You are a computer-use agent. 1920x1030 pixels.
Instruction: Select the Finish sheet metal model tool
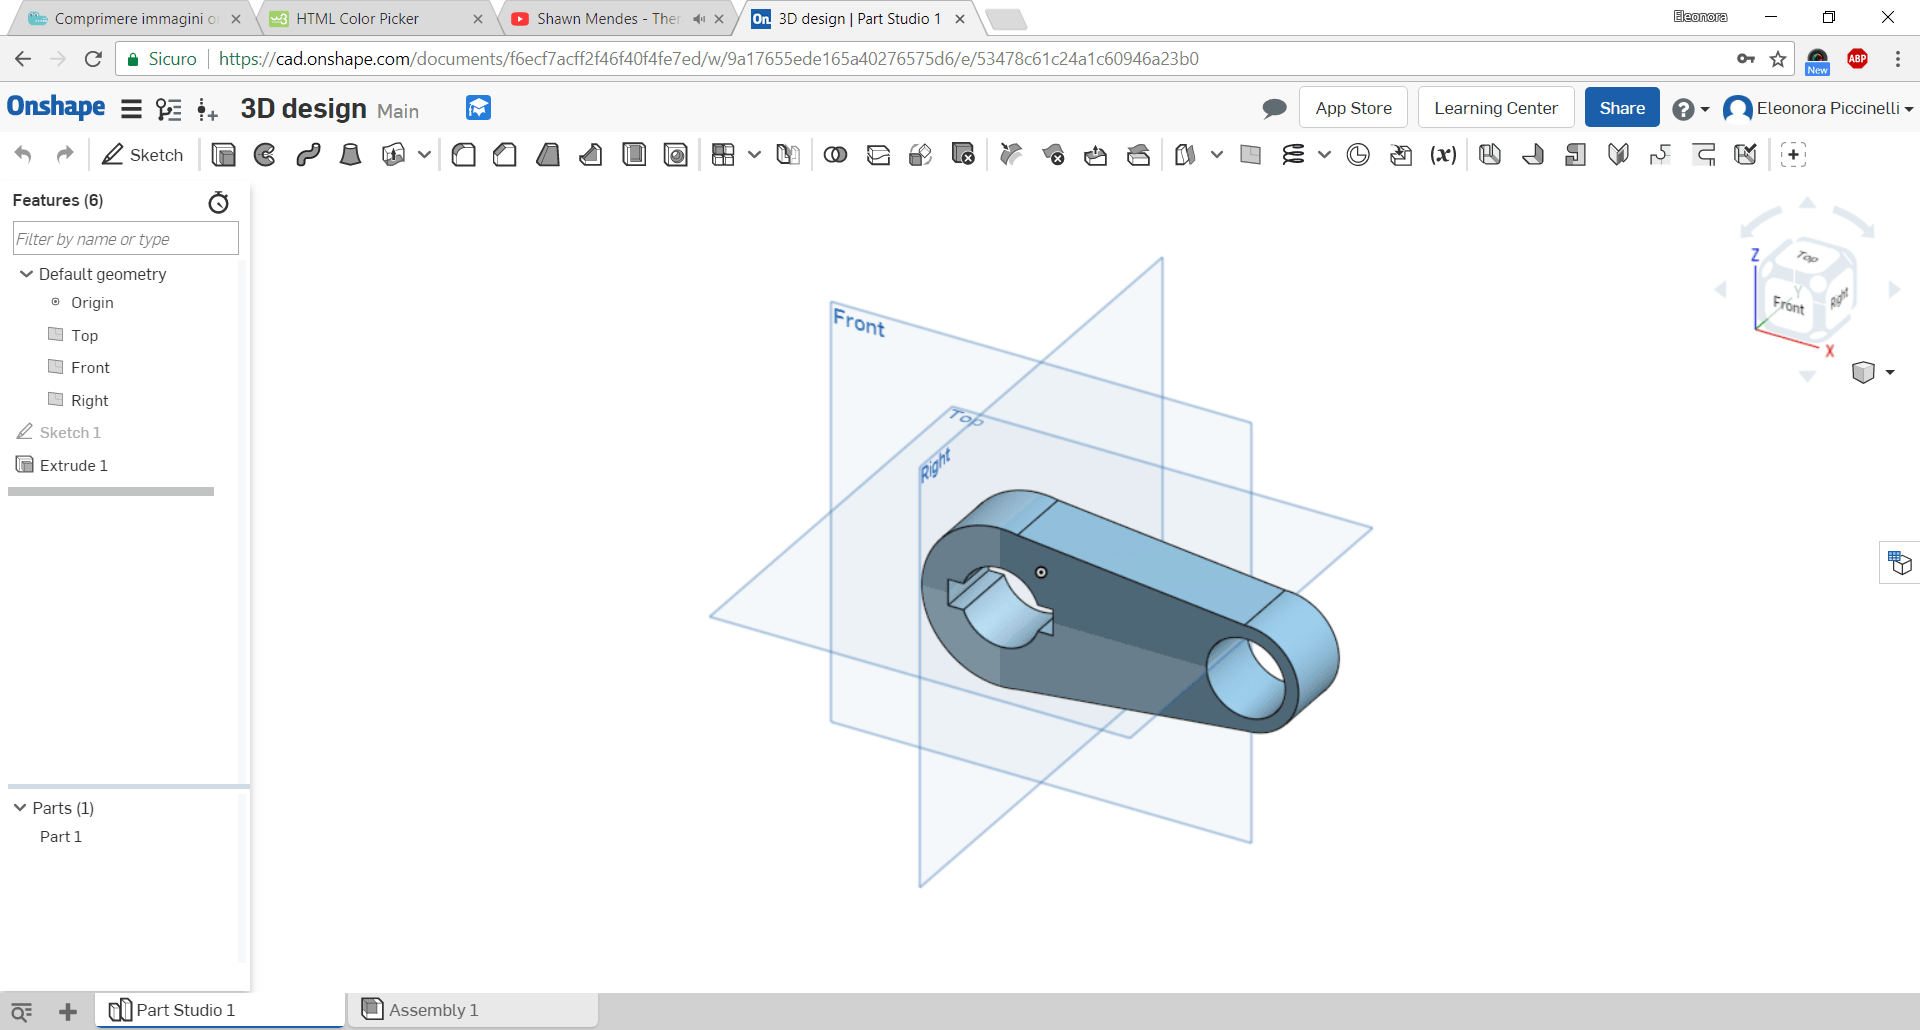(x=1746, y=155)
